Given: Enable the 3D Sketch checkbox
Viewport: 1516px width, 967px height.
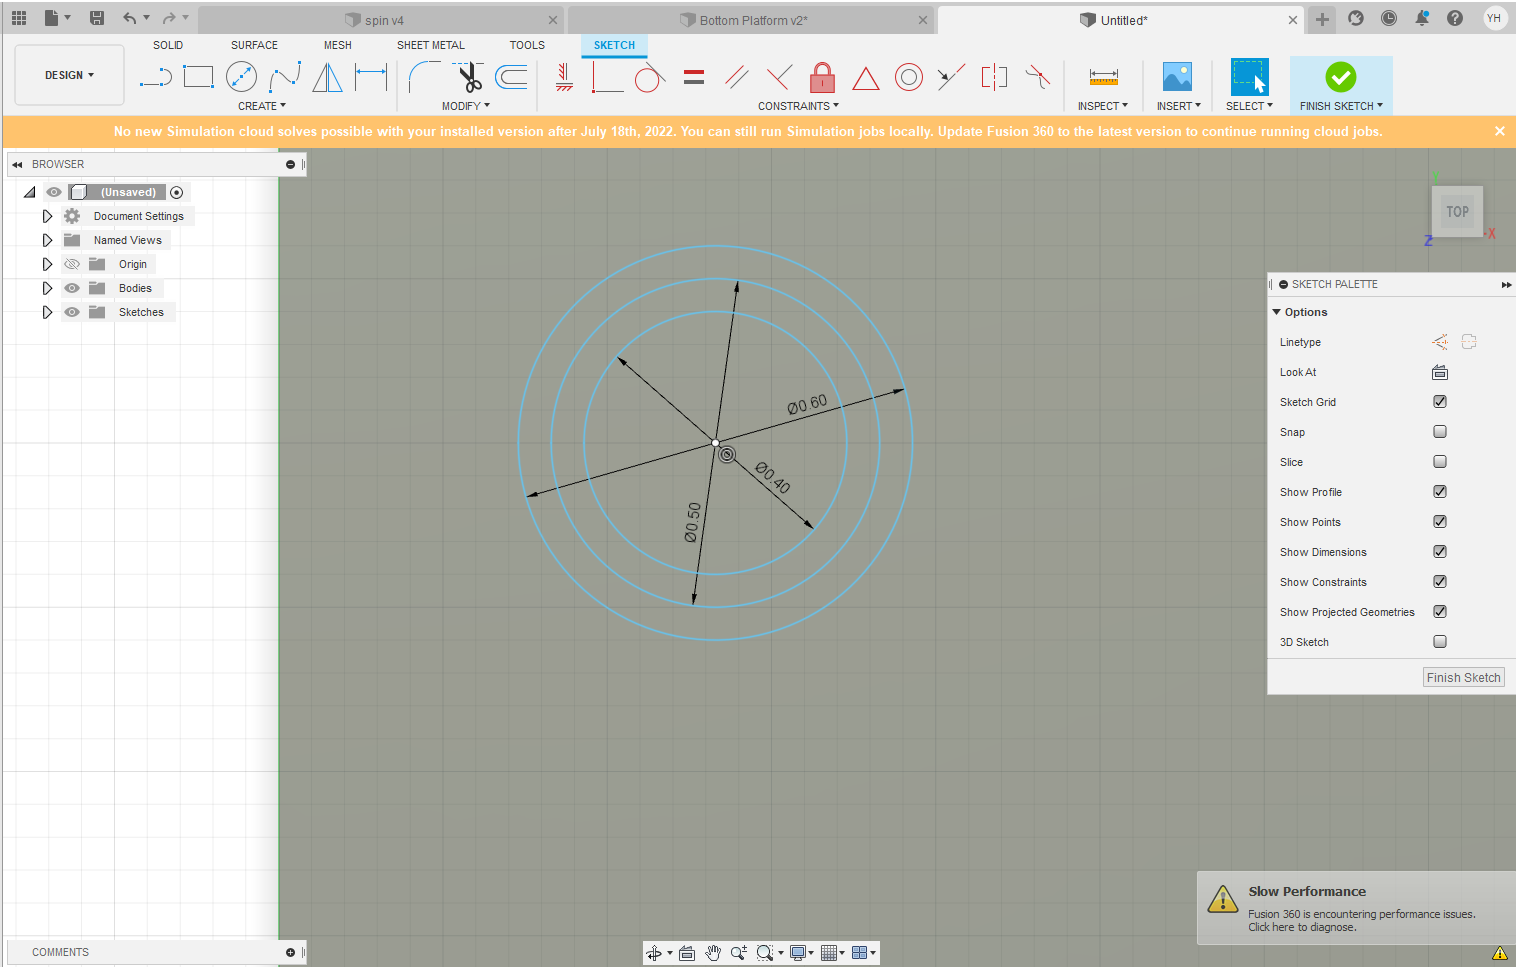Looking at the screenshot, I should [x=1440, y=642].
